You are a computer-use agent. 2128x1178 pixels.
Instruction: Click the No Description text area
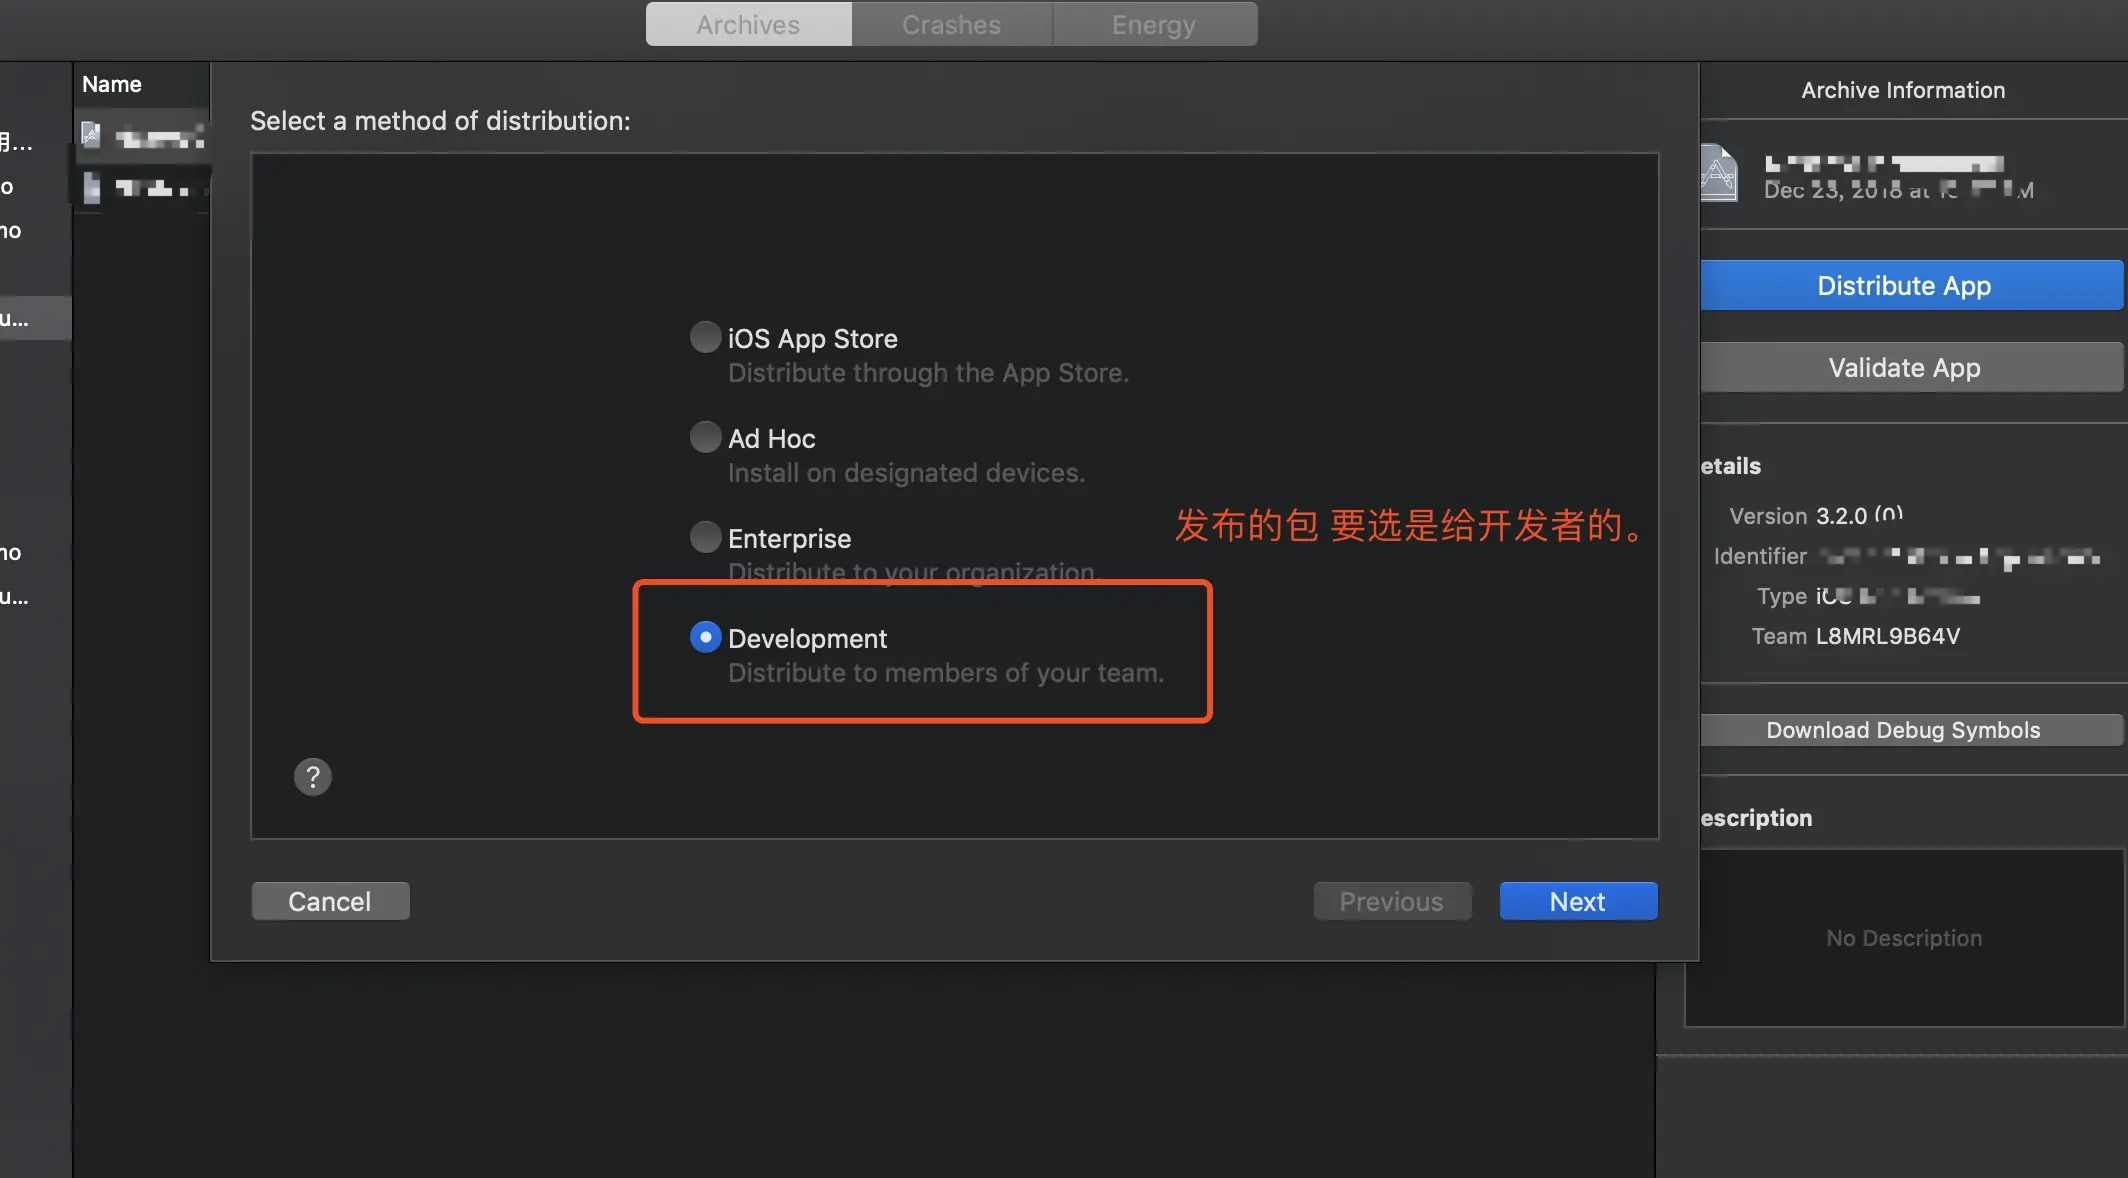point(1903,938)
